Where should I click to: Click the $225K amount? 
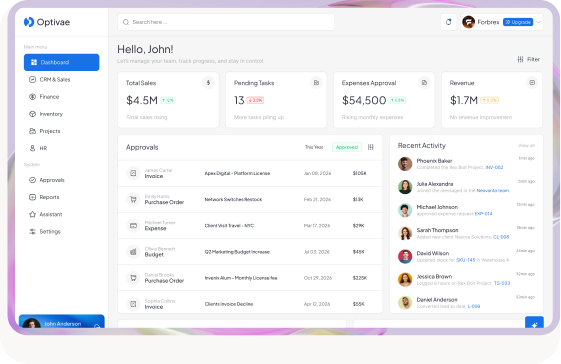tap(360, 278)
